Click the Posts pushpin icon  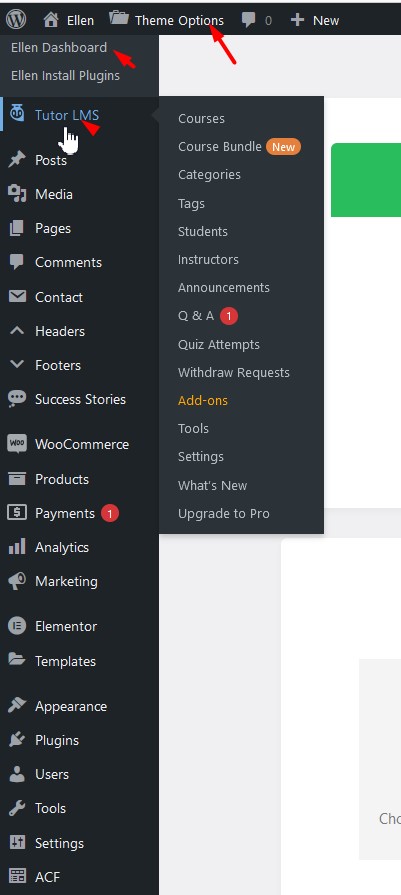[17, 160]
